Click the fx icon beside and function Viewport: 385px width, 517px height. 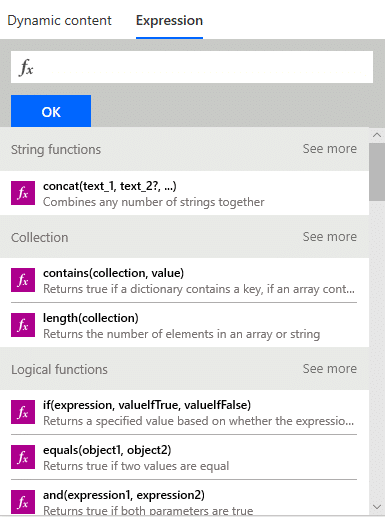23,502
